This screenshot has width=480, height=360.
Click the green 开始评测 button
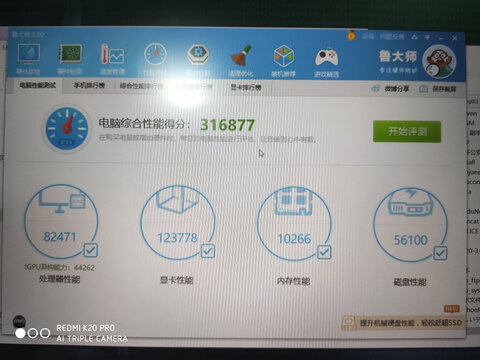coord(407,131)
